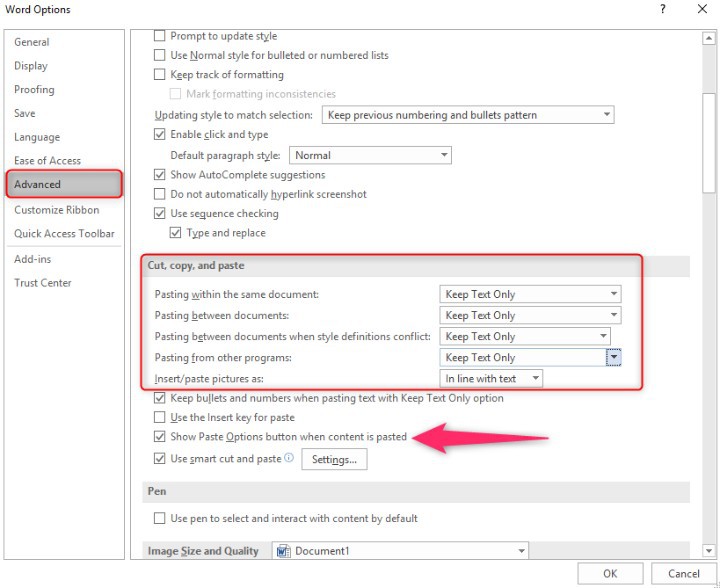
Task: Switch to Proofing category
Action: 34,90
